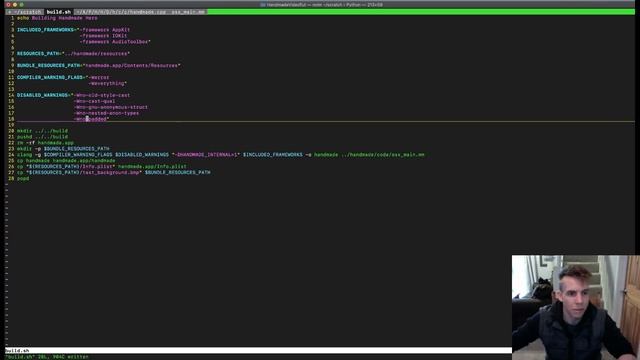Screen dimensions: 640x360
Task: Click the '-Wno-padded' flag on line 18
Action: click(x=90, y=119)
